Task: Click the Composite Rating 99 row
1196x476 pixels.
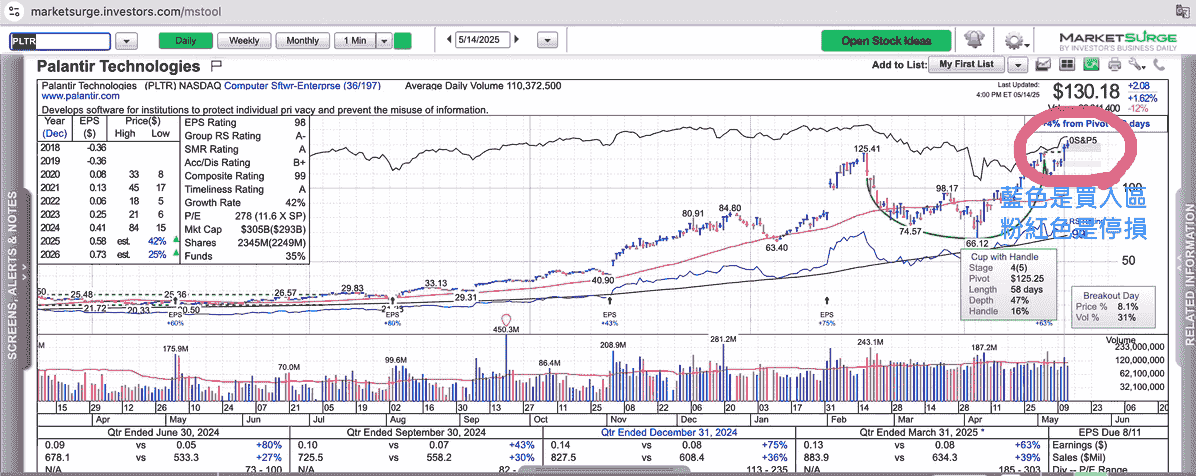Action: coord(245,176)
